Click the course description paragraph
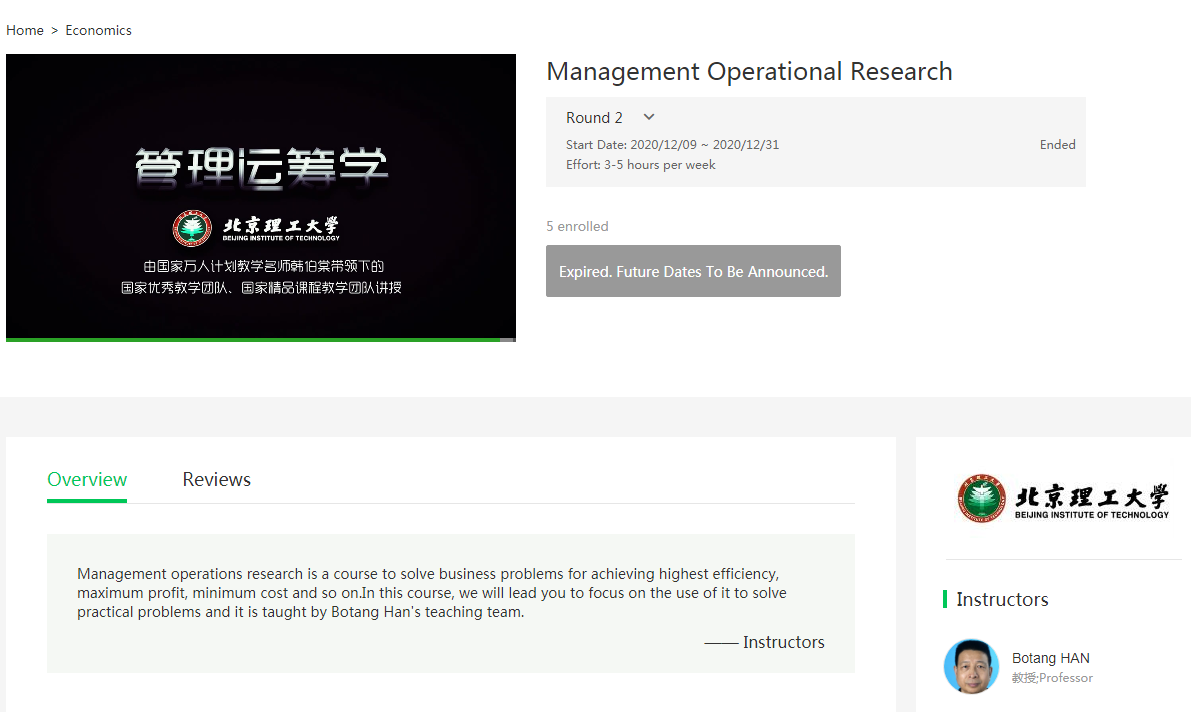 pos(432,593)
